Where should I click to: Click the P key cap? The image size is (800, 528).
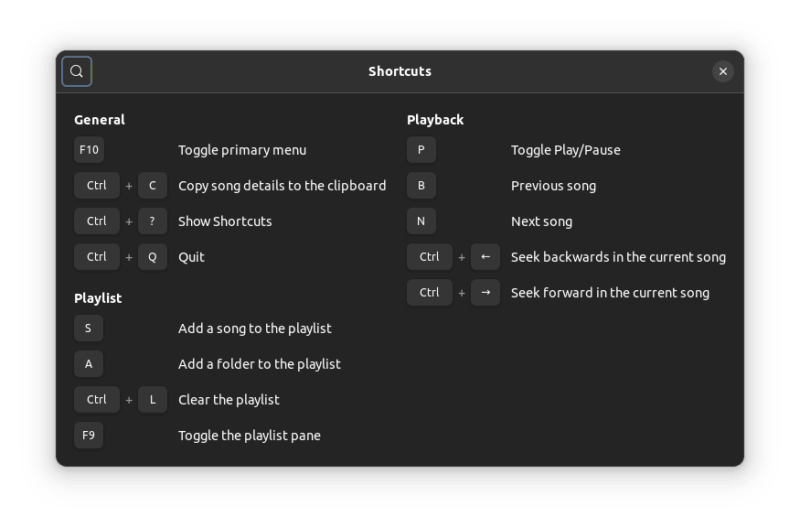coord(421,150)
